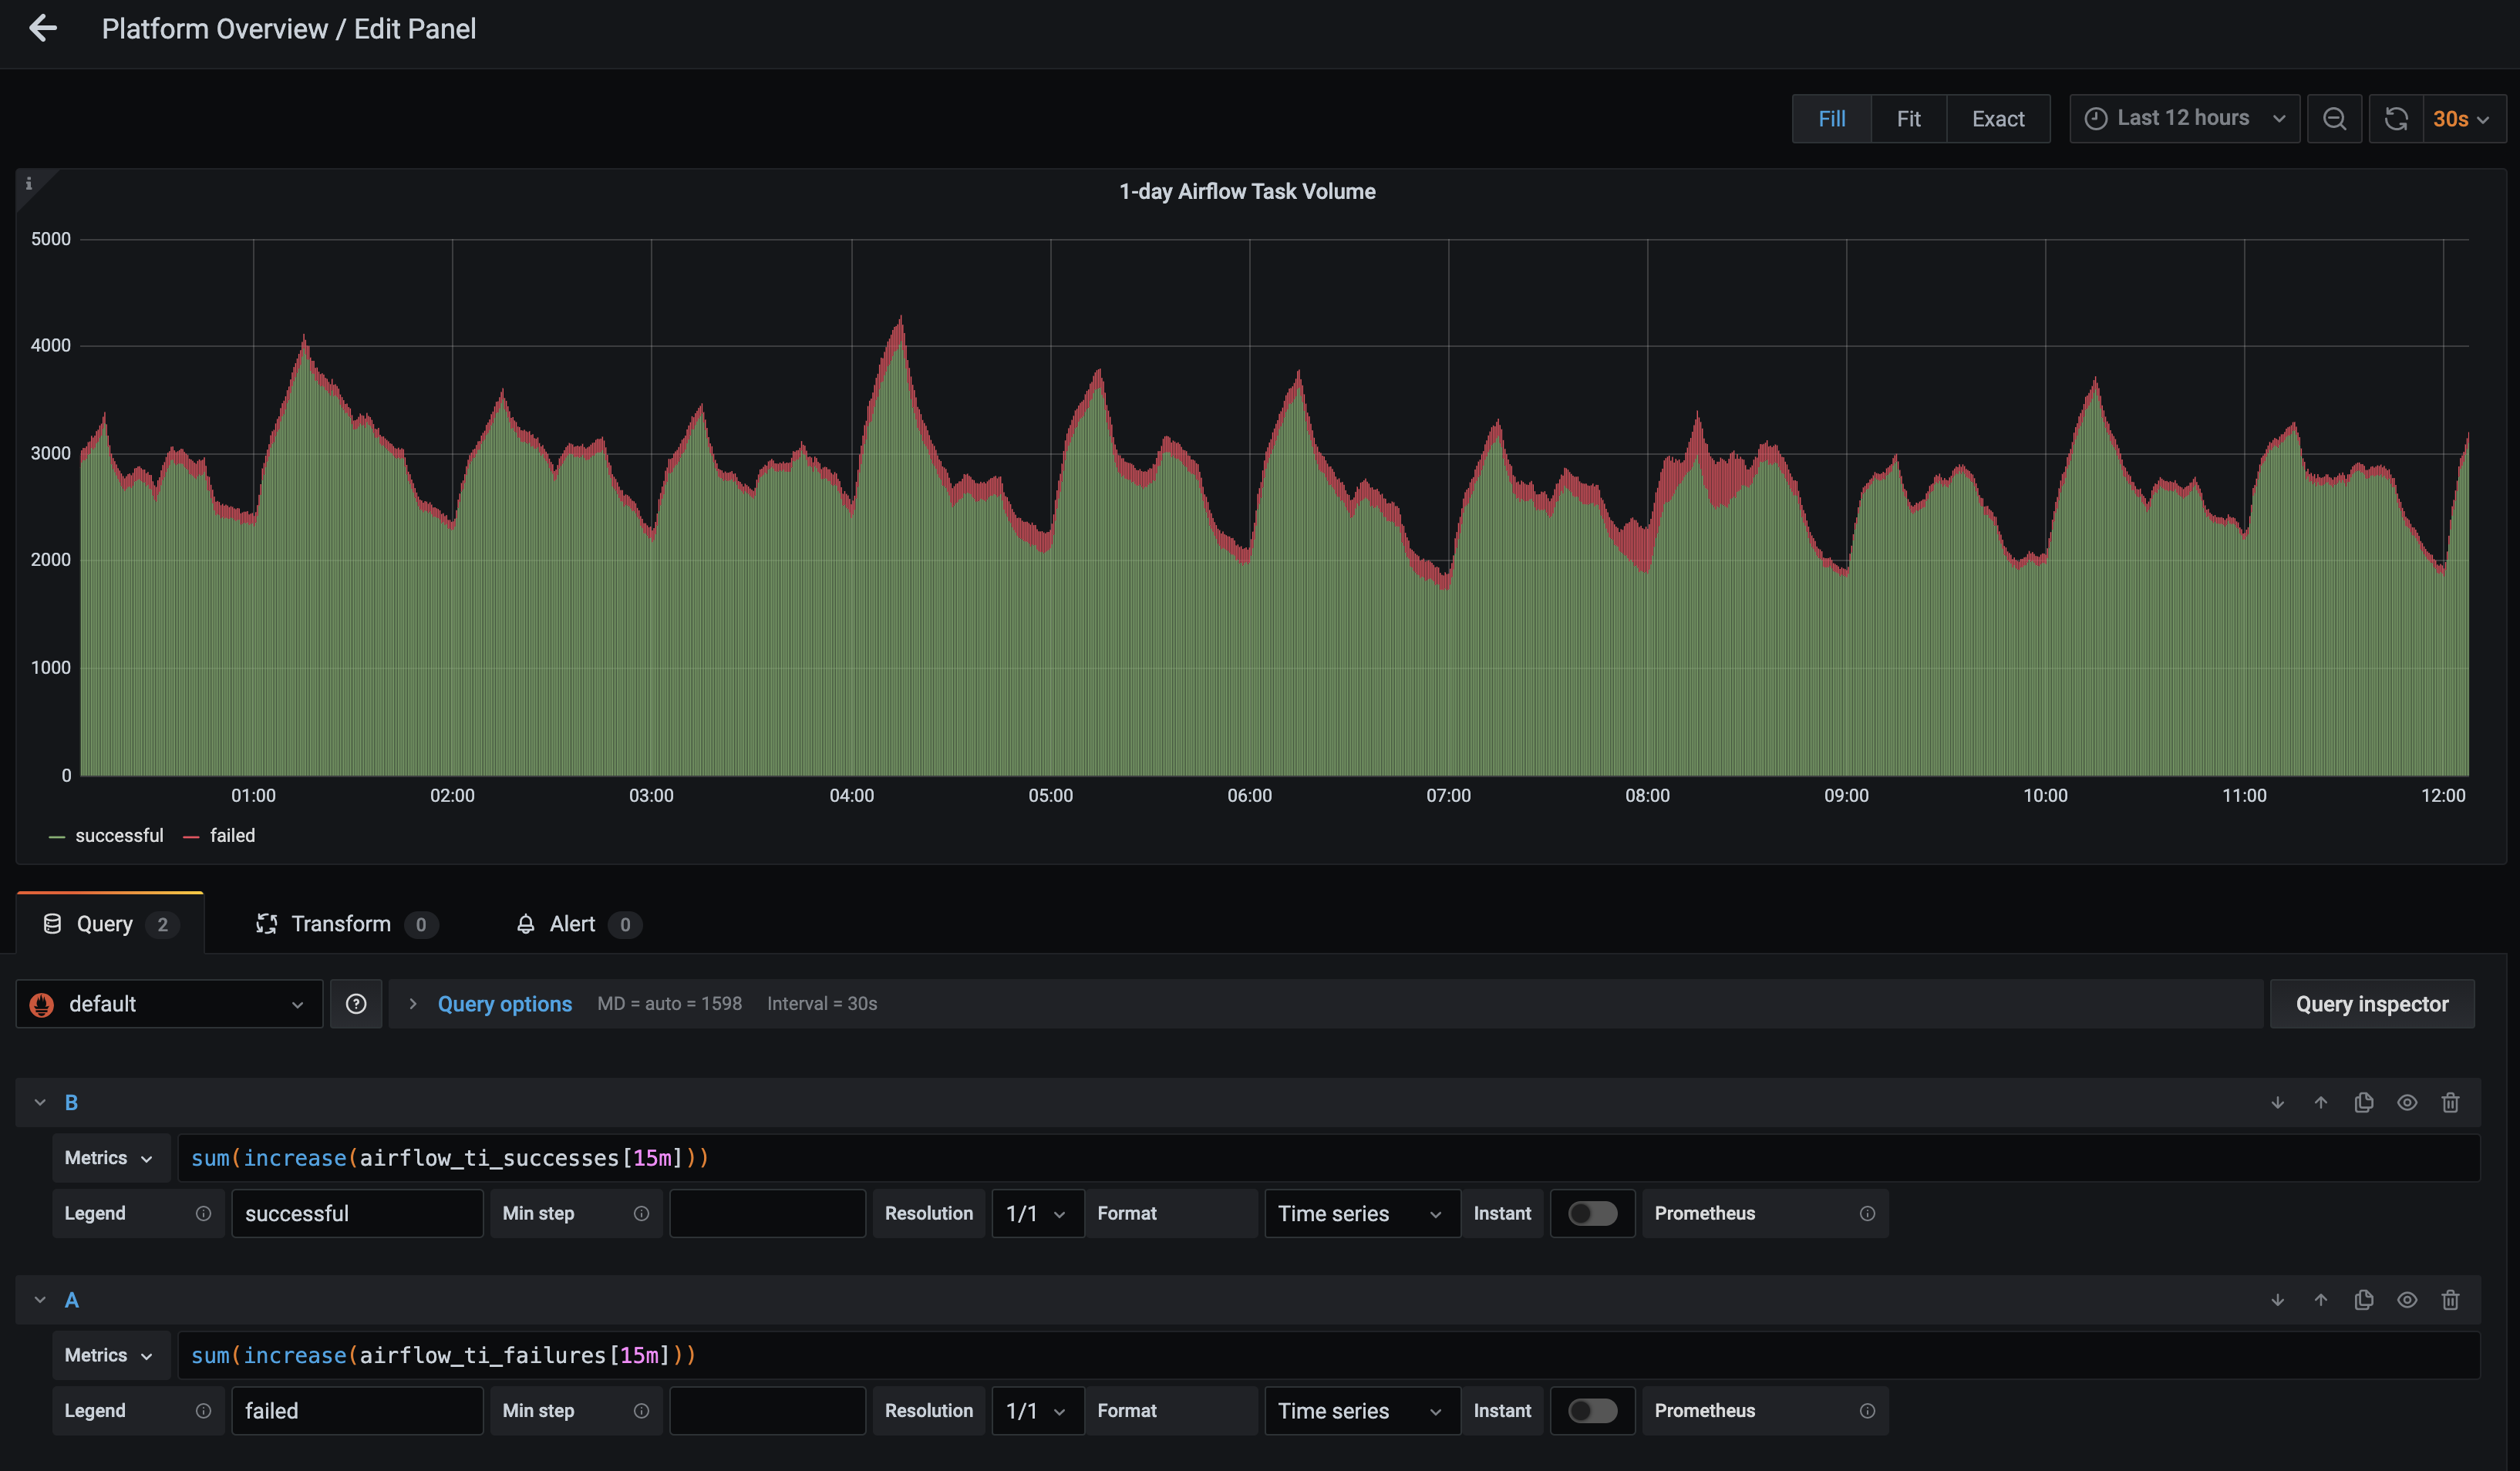This screenshot has width=2520, height=1471.
Task: Open the Query inspector
Action: 2371,1004
